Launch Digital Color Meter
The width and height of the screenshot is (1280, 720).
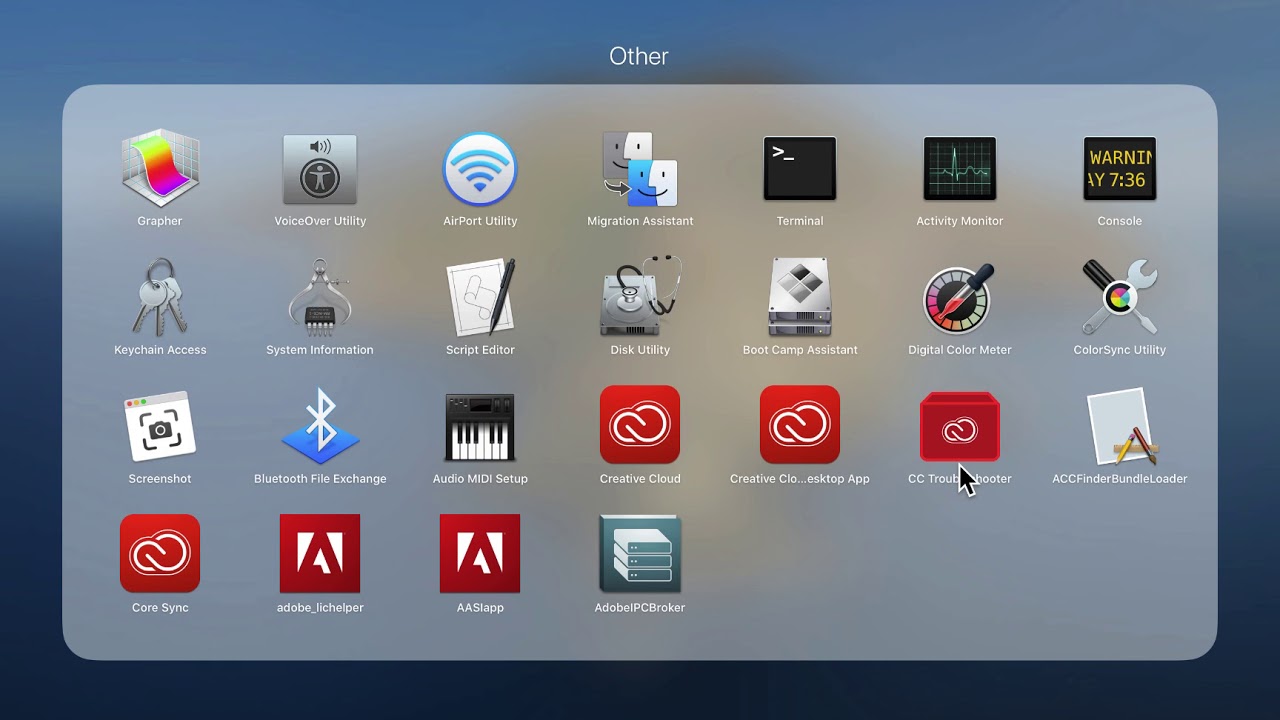960,297
